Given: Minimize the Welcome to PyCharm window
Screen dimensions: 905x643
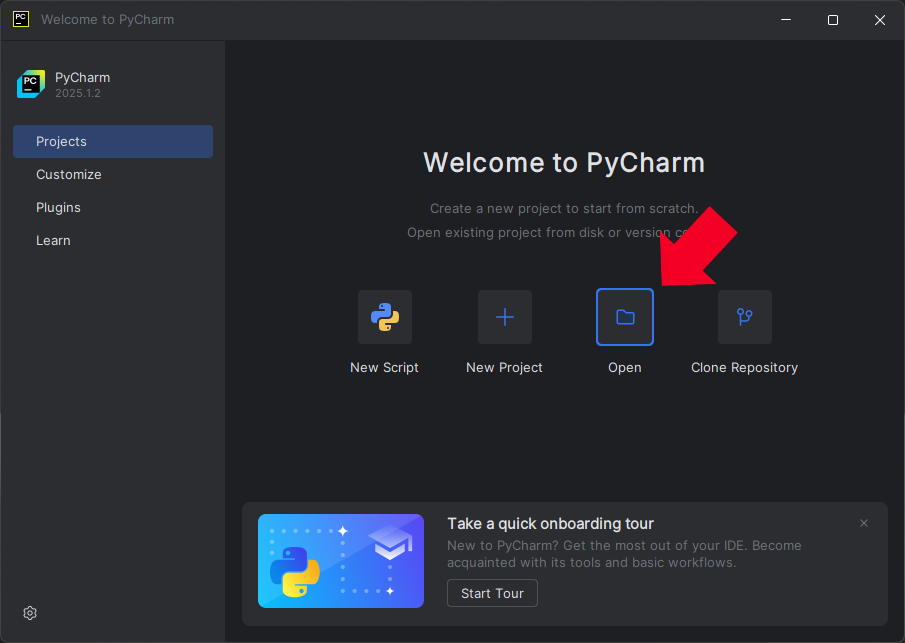Looking at the screenshot, I should click(x=786, y=20).
